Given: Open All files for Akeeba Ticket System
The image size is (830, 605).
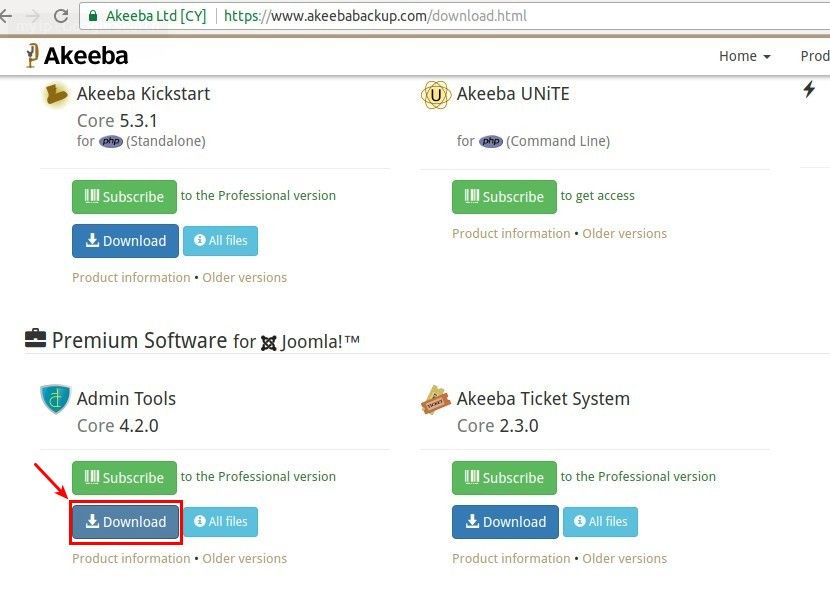Looking at the screenshot, I should pos(601,522).
